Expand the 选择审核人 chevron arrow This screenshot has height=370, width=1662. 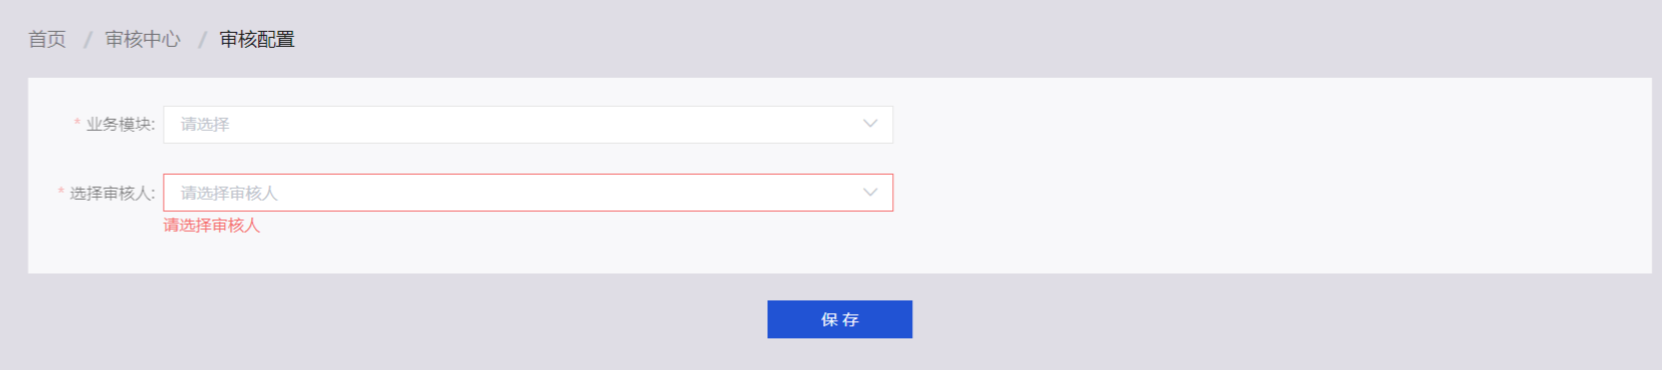point(870,193)
